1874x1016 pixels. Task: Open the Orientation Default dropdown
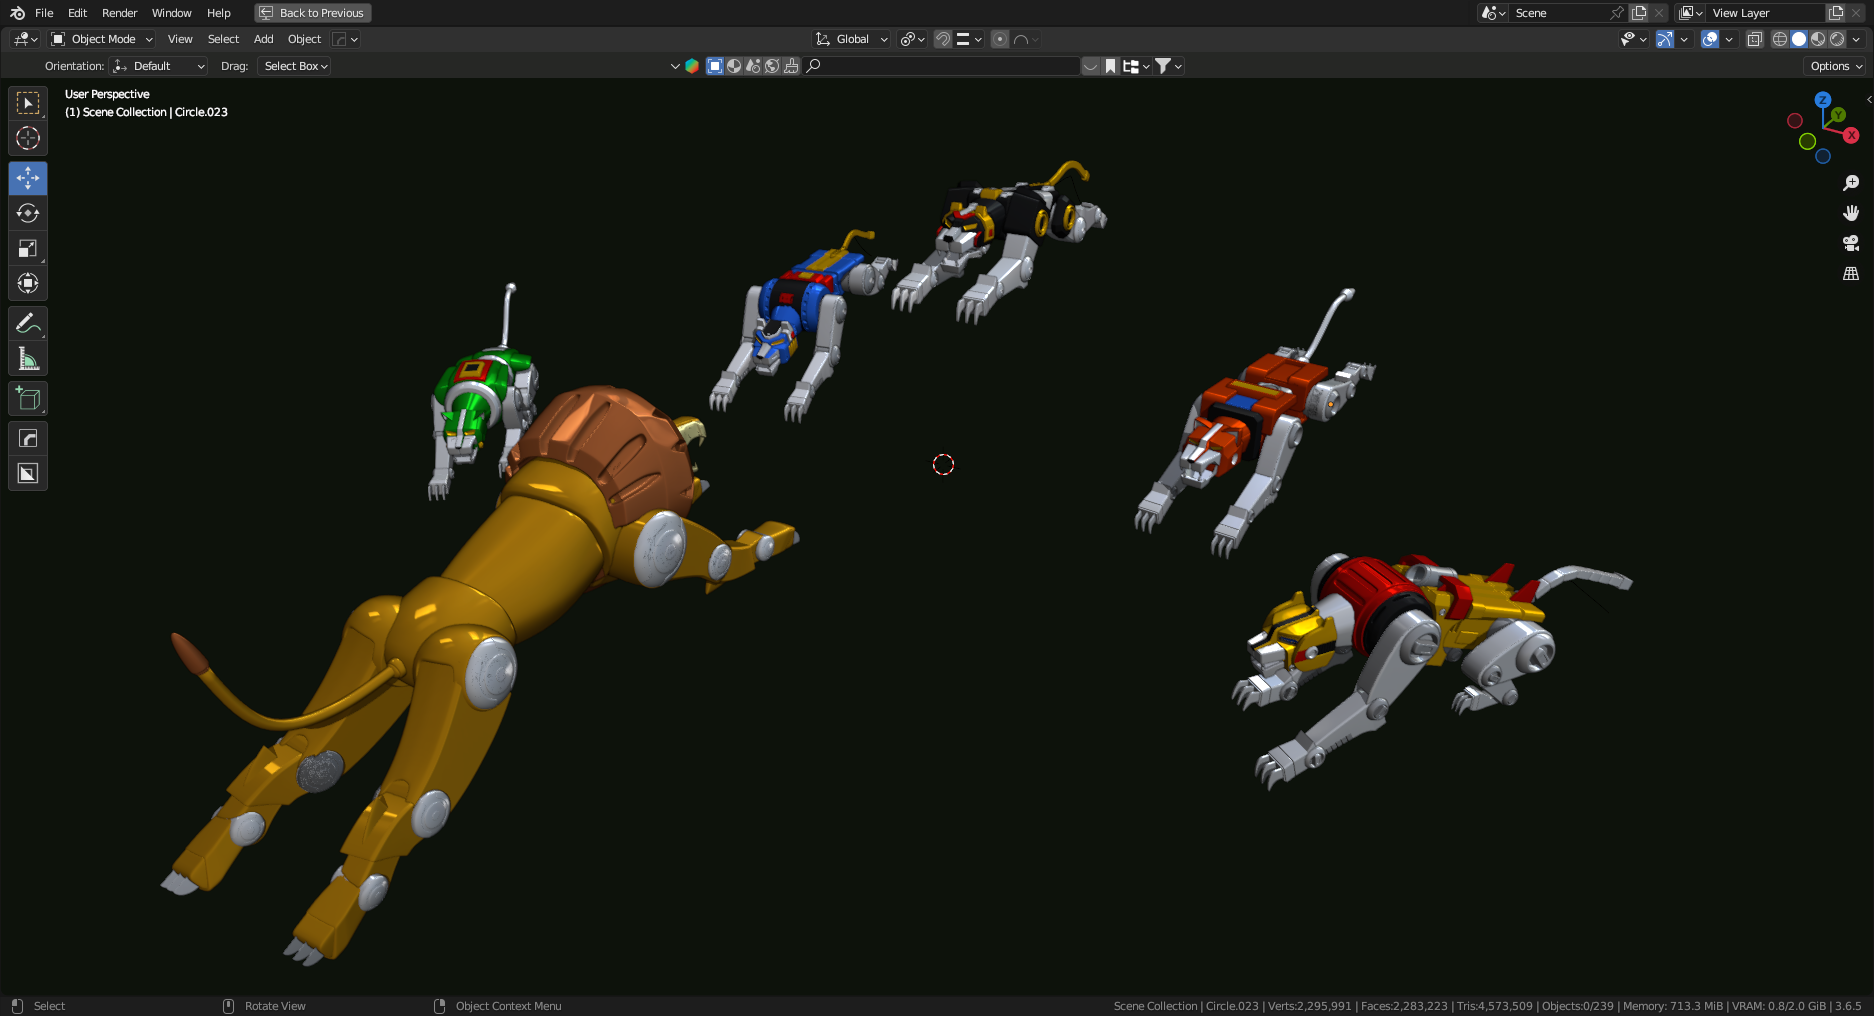[x=159, y=66]
